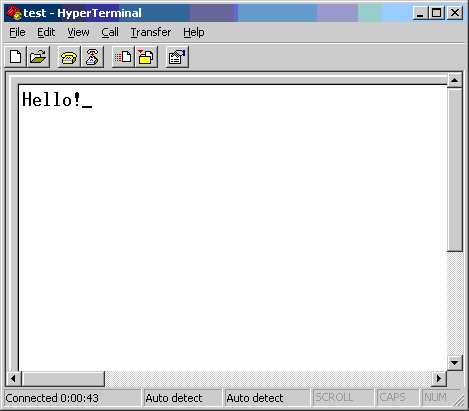
Task: Click the vertical scrollbar thumb
Action: click(455, 169)
